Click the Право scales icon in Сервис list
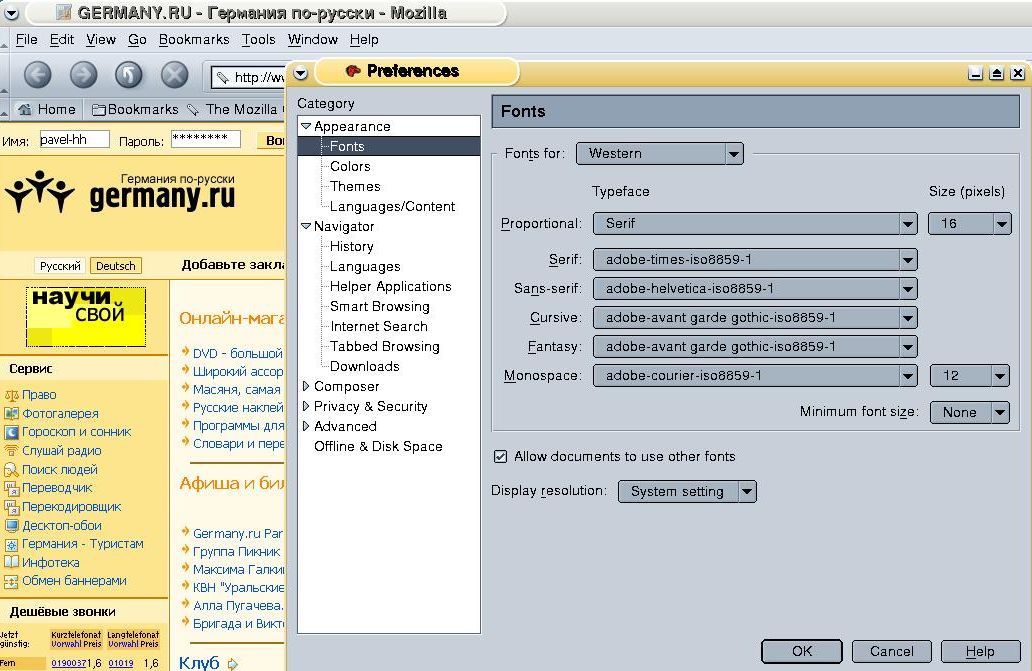Screen dimensions: 1032x671 11,395
